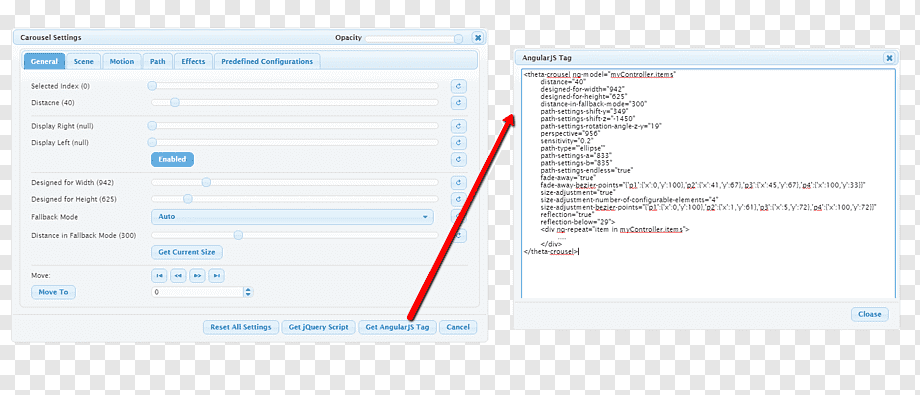Reset the Selected Index slider value

point(459,86)
